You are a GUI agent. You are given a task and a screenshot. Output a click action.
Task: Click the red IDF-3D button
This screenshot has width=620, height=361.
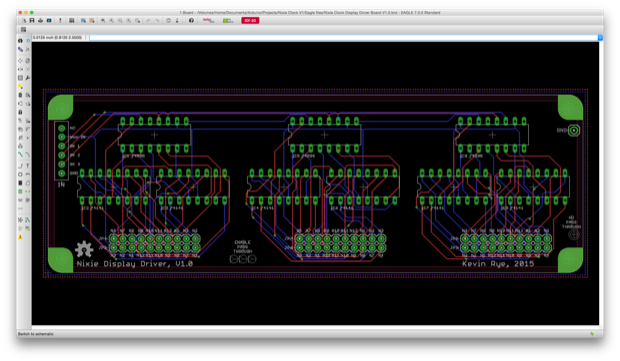click(250, 21)
